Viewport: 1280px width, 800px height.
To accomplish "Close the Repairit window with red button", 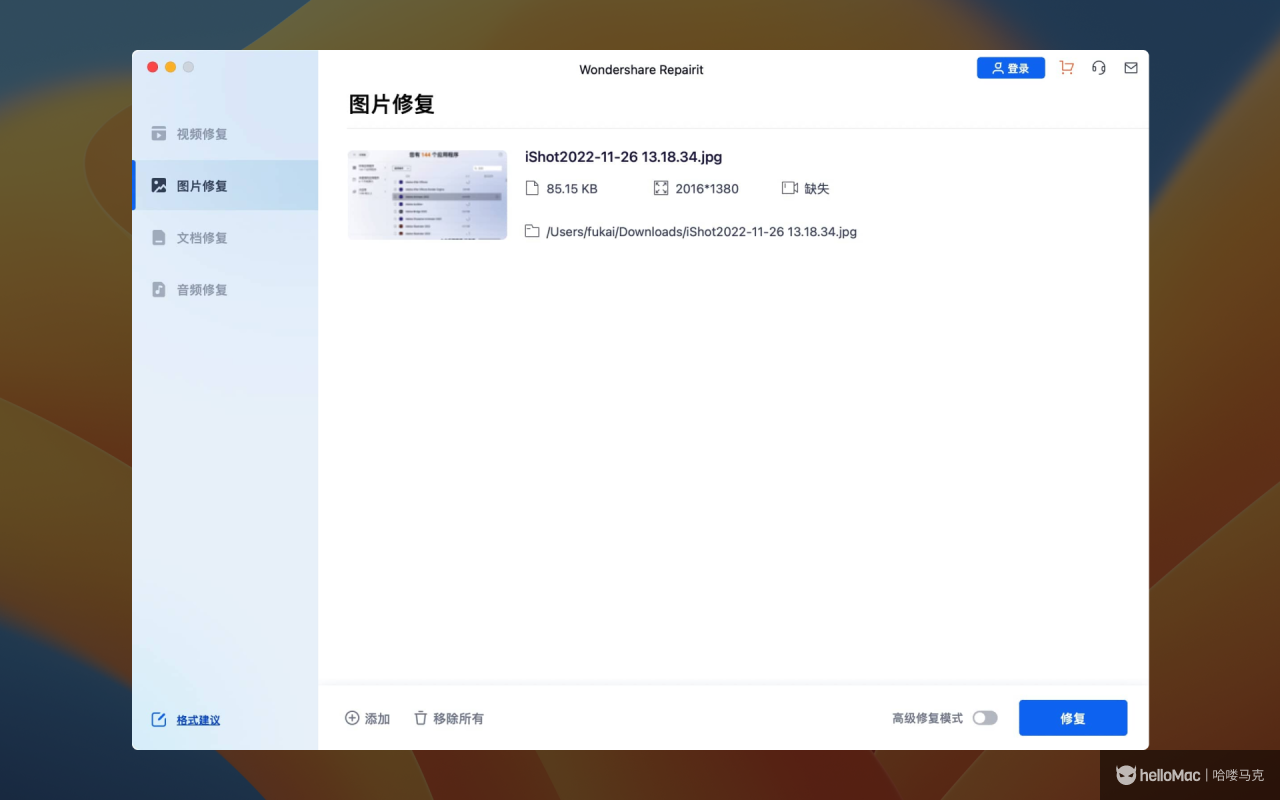I will [152, 67].
